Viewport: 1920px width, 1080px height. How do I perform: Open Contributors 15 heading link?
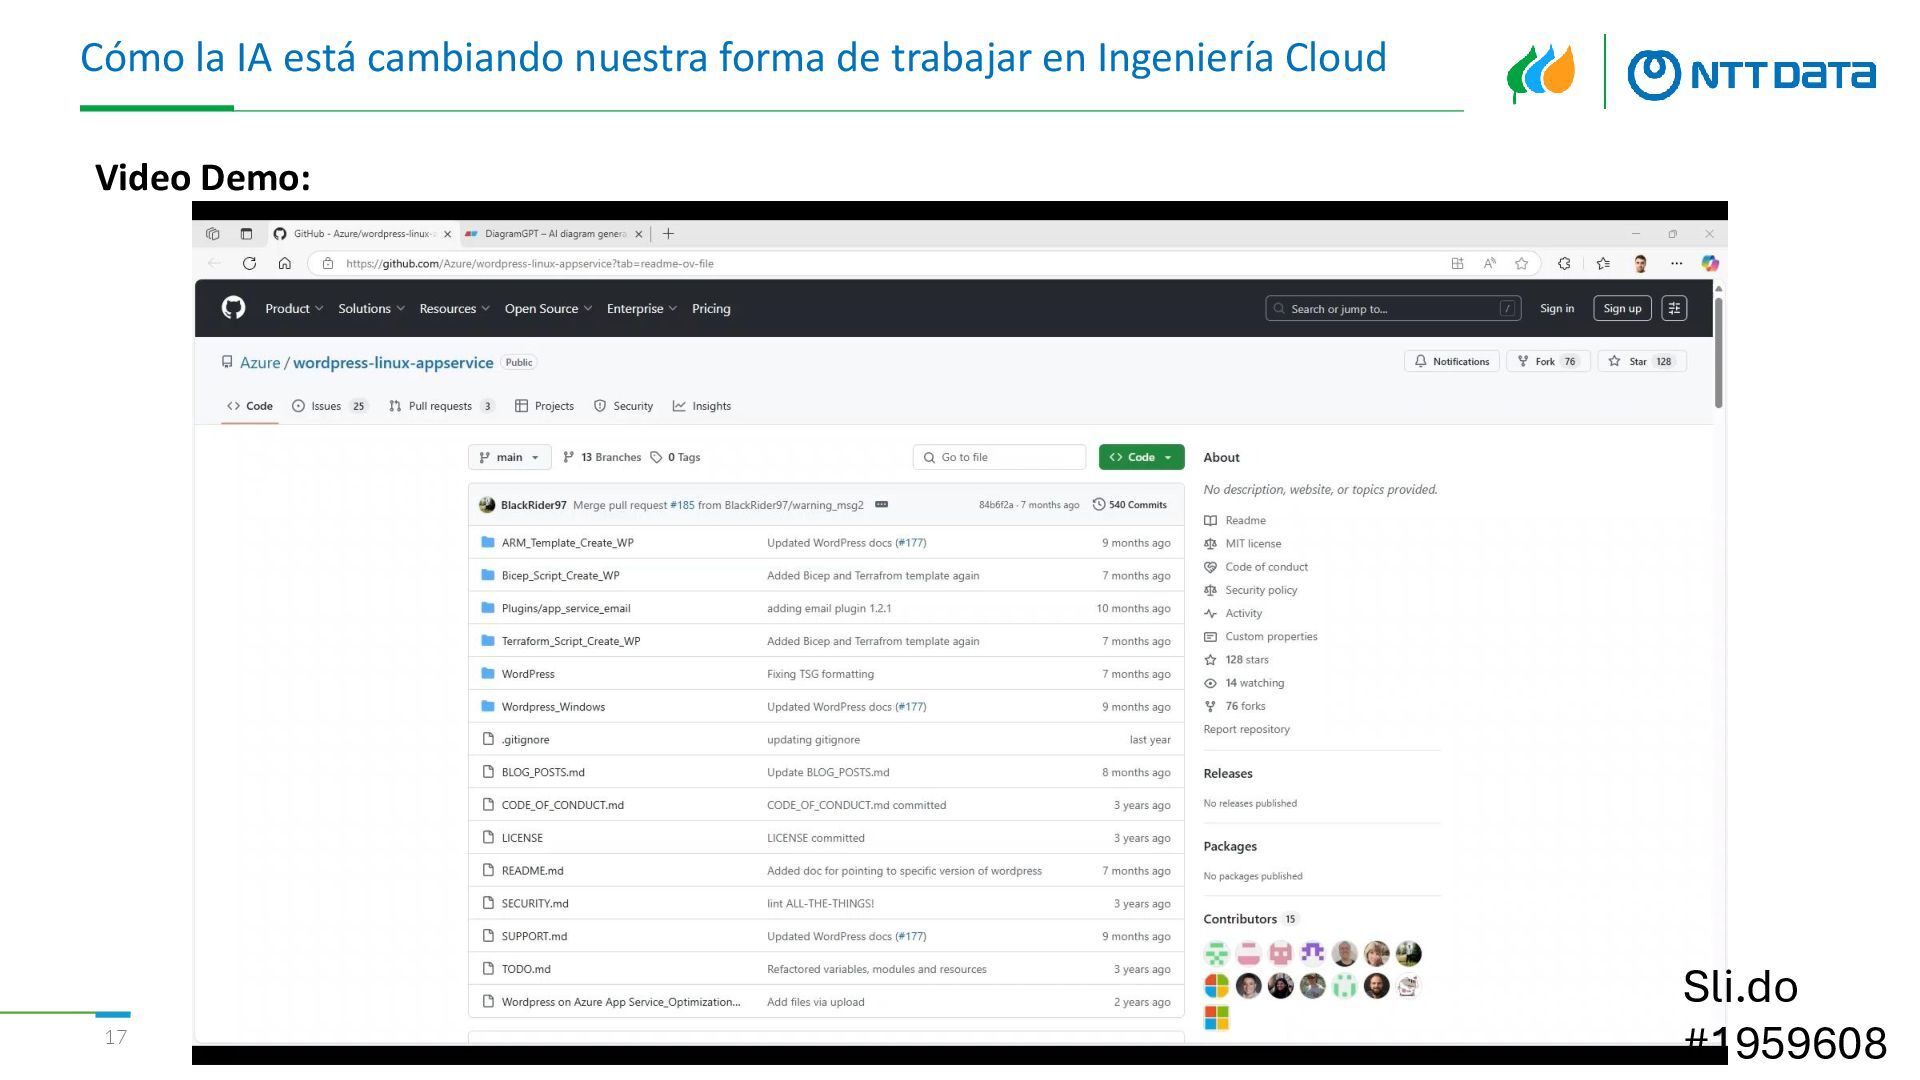pos(1250,919)
